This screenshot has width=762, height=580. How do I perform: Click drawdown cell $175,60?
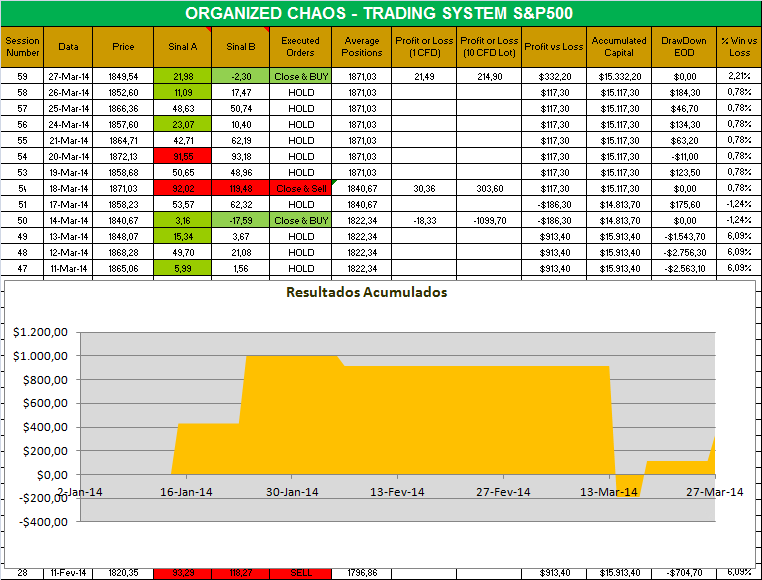tap(684, 205)
